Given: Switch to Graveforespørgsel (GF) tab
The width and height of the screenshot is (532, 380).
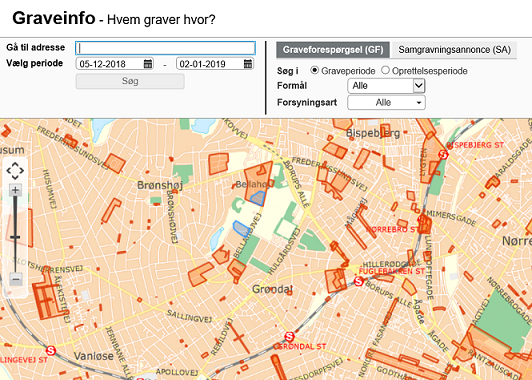Looking at the screenshot, I should [333, 50].
